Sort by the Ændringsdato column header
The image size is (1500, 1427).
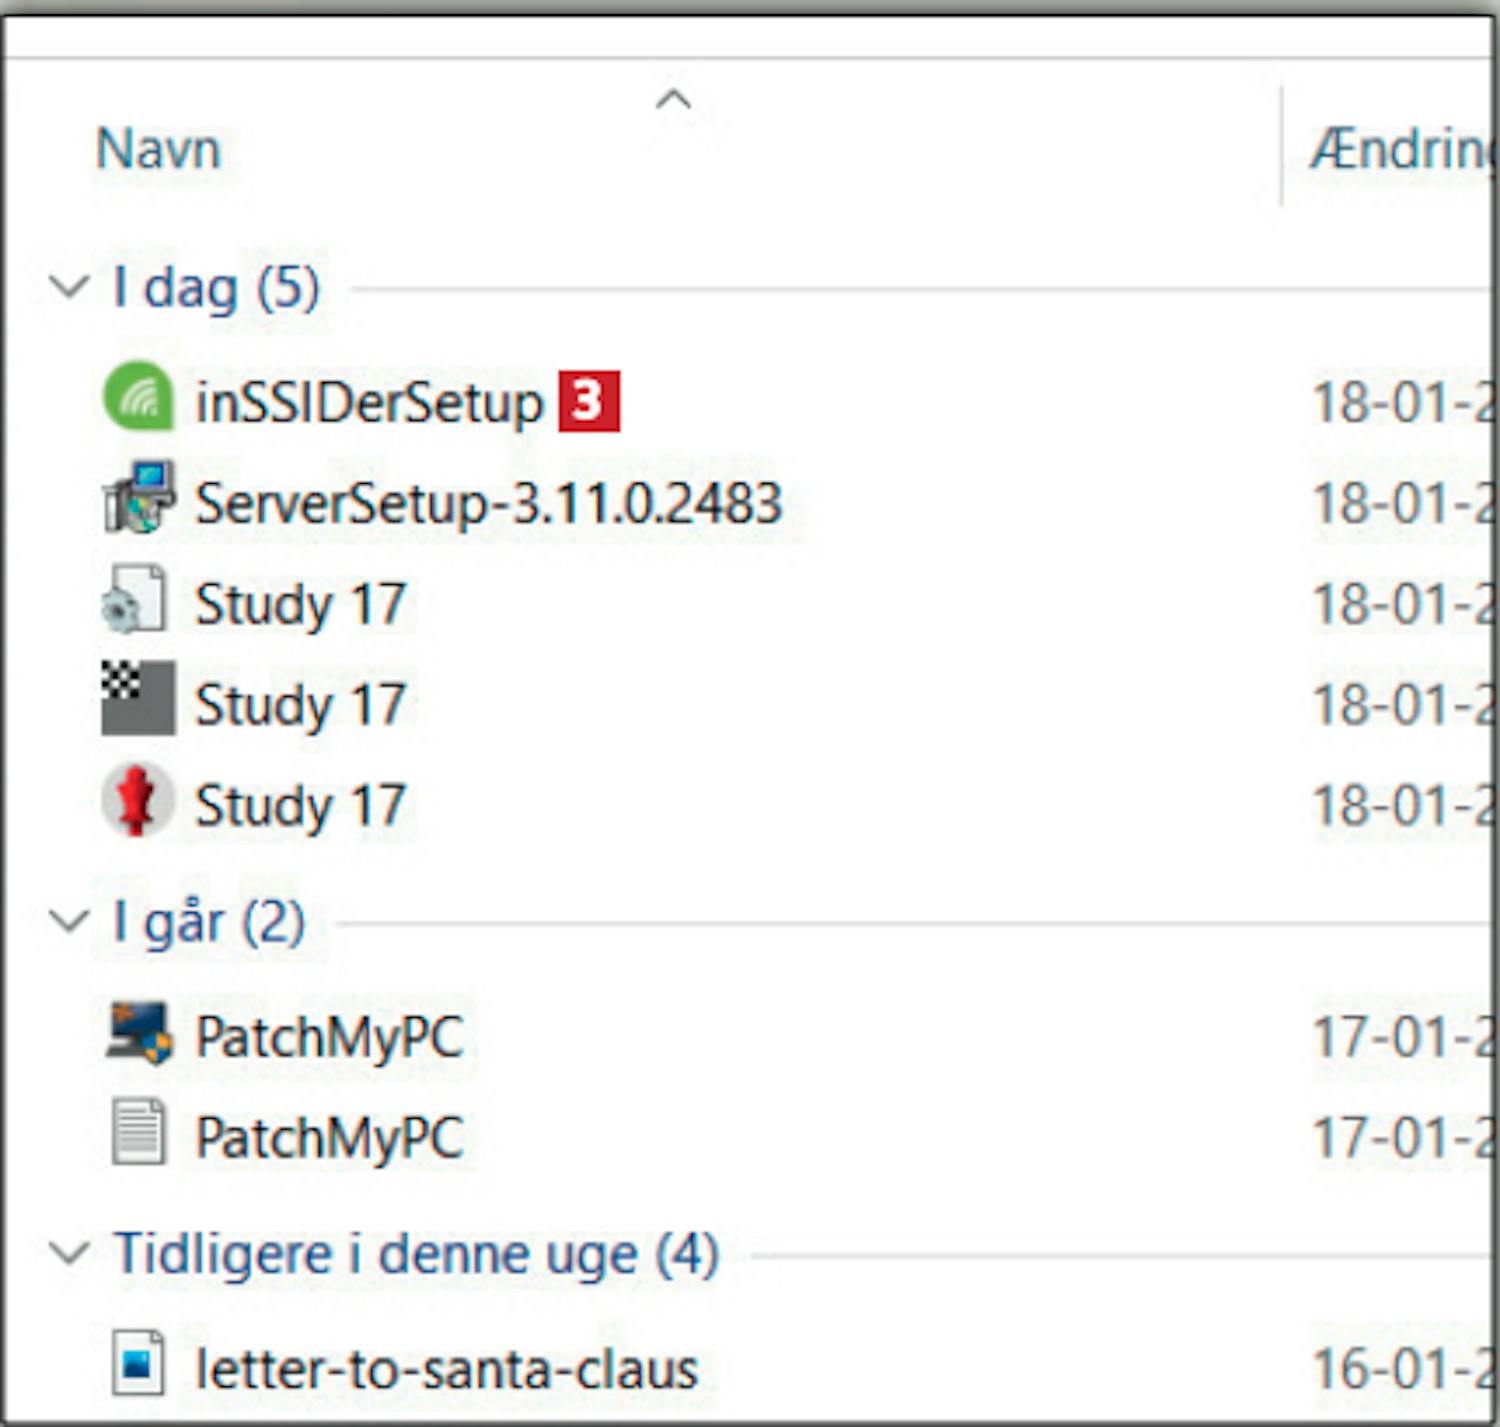click(1400, 150)
